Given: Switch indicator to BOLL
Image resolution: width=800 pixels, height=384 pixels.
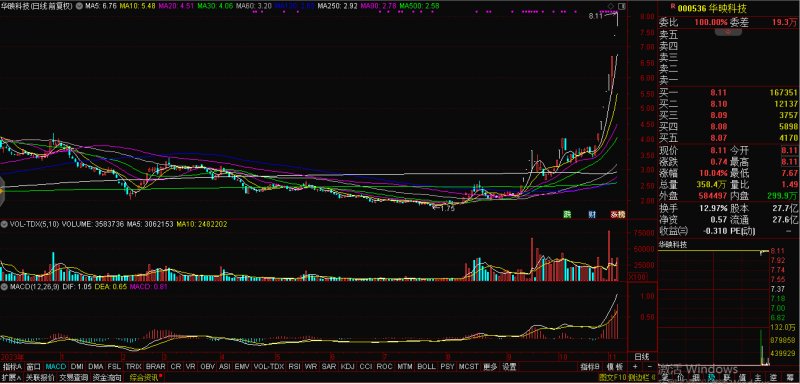Looking at the screenshot, I should pos(427,367).
